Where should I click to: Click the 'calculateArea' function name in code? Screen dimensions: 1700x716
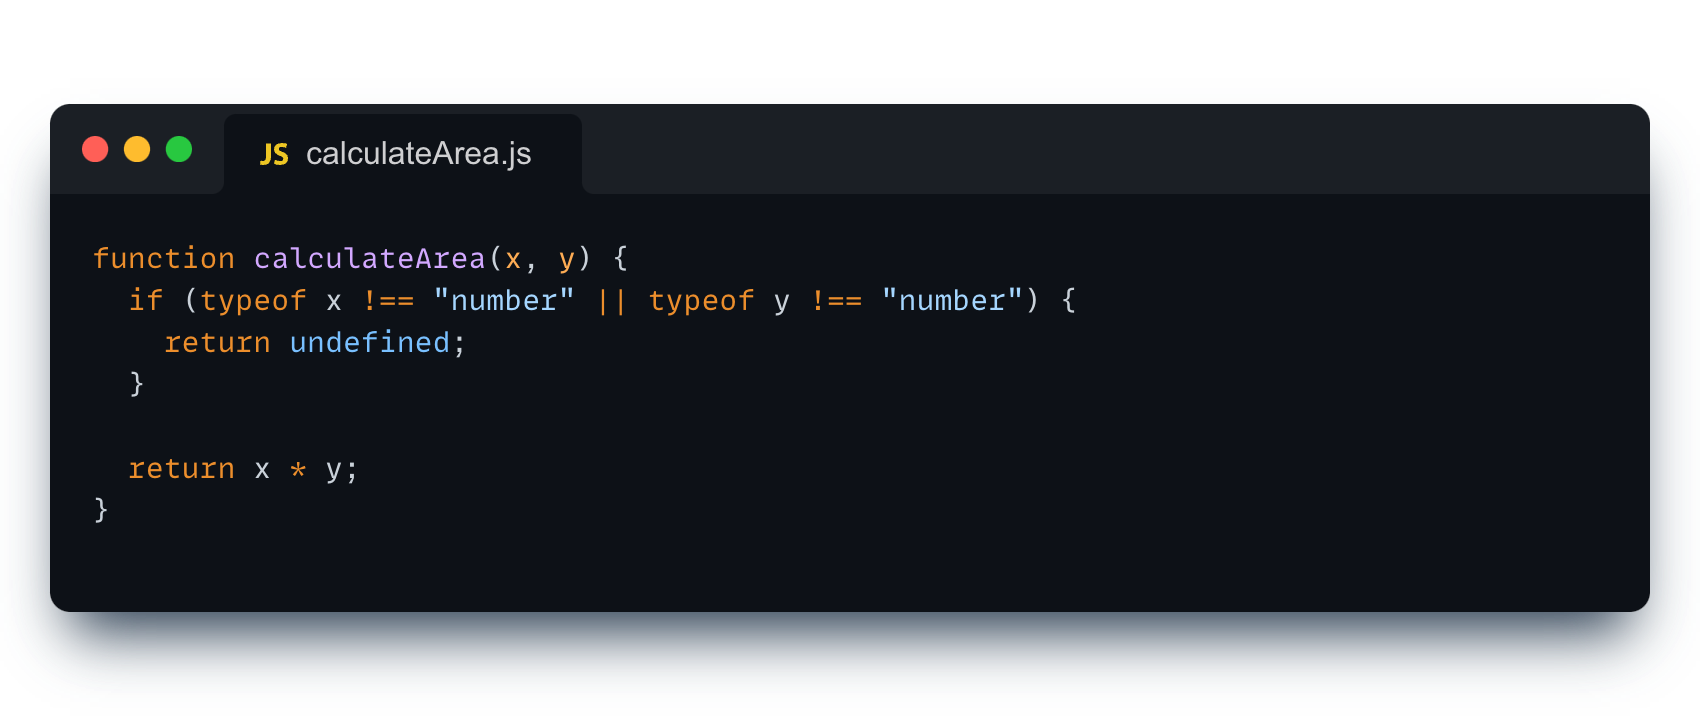(x=369, y=259)
